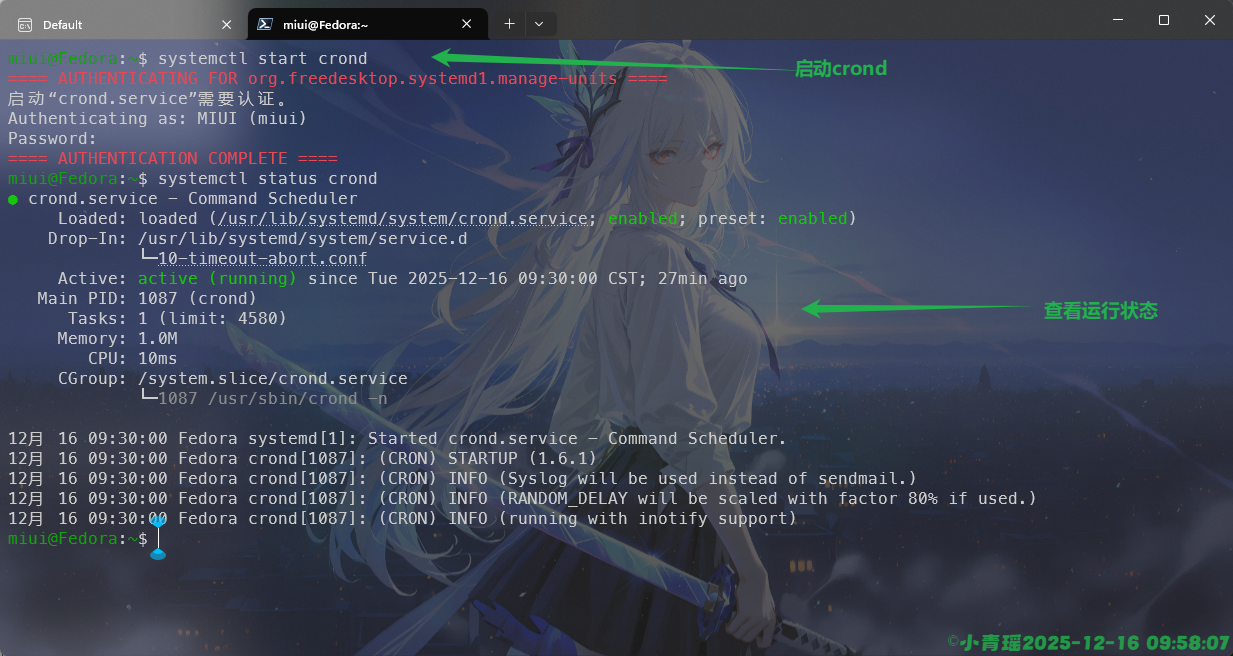Click the blue cursor marker at the prompt

[158, 538]
